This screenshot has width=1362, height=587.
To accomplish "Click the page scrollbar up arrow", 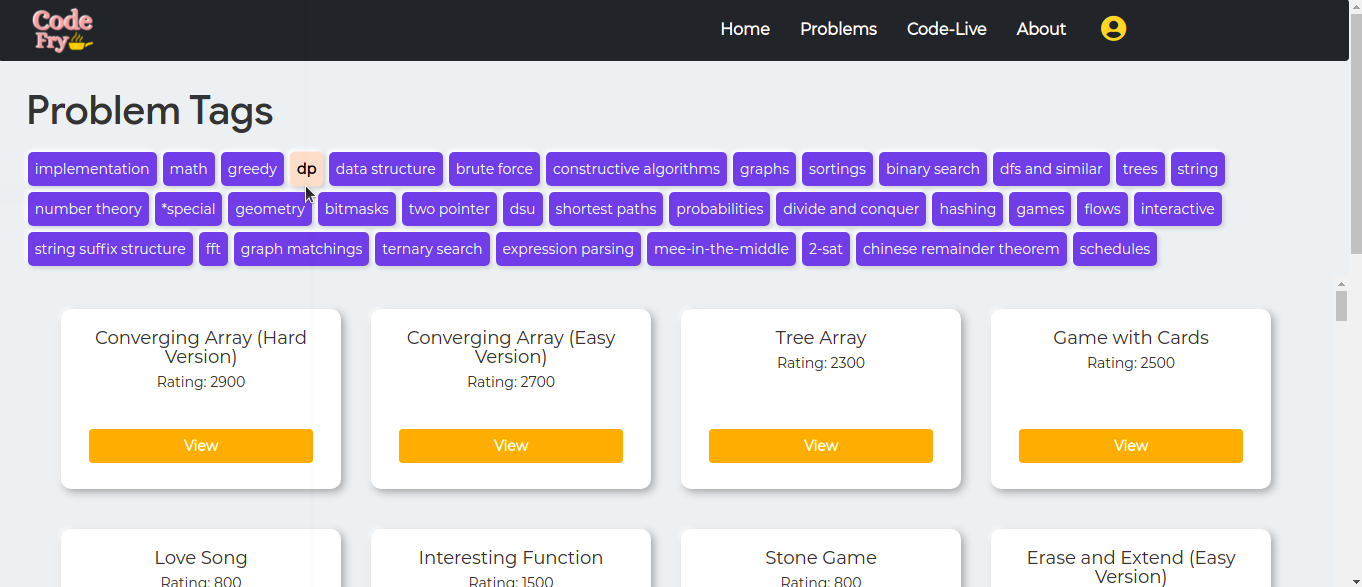I will [x=1355, y=7].
